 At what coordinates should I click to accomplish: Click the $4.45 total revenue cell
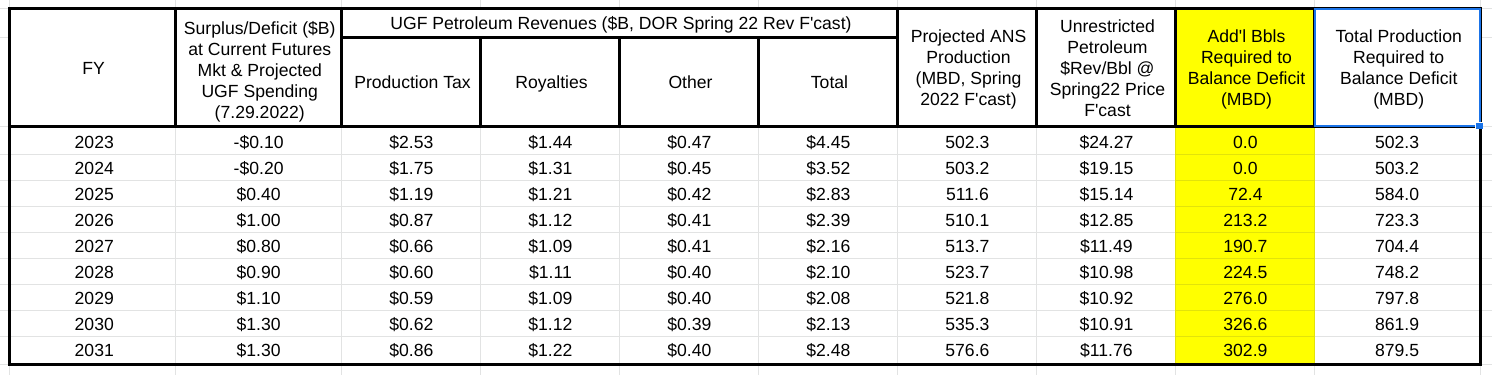click(828, 141)
